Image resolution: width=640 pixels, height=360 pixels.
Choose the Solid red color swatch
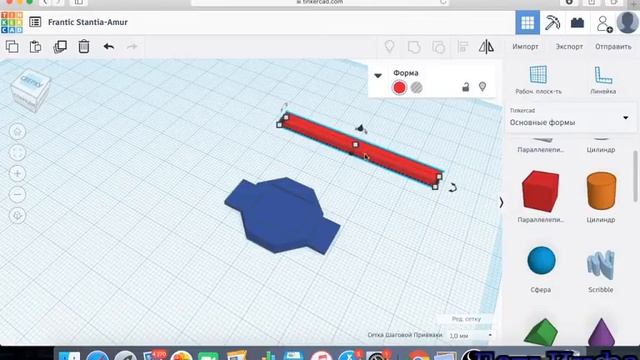tap(399, 87)
